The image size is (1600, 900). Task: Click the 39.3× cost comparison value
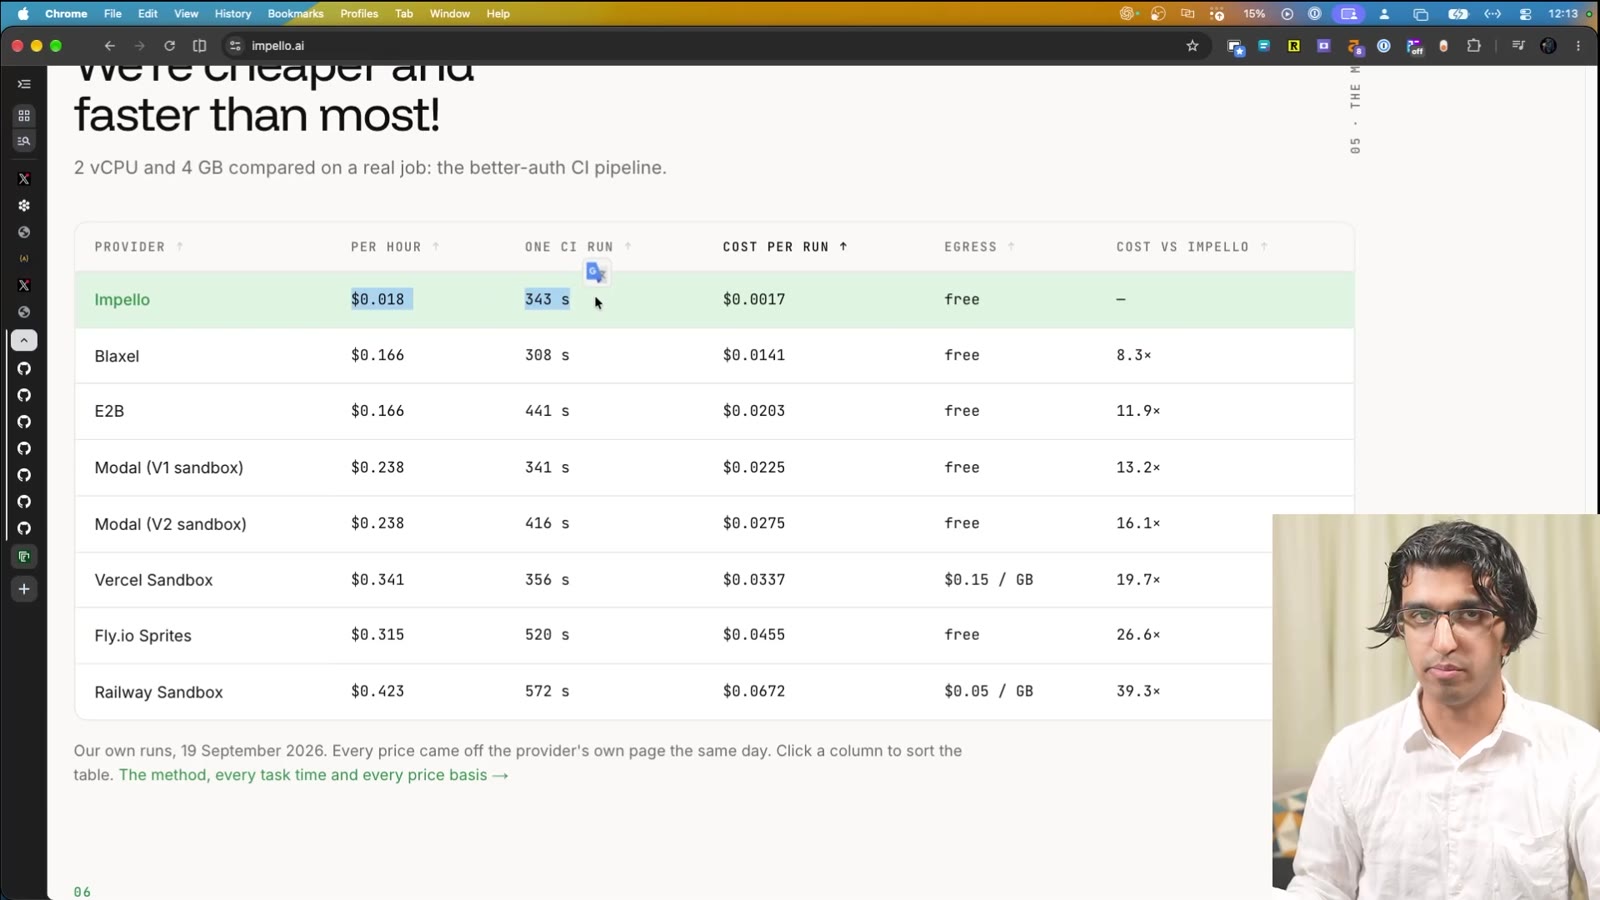(1138, 691)
